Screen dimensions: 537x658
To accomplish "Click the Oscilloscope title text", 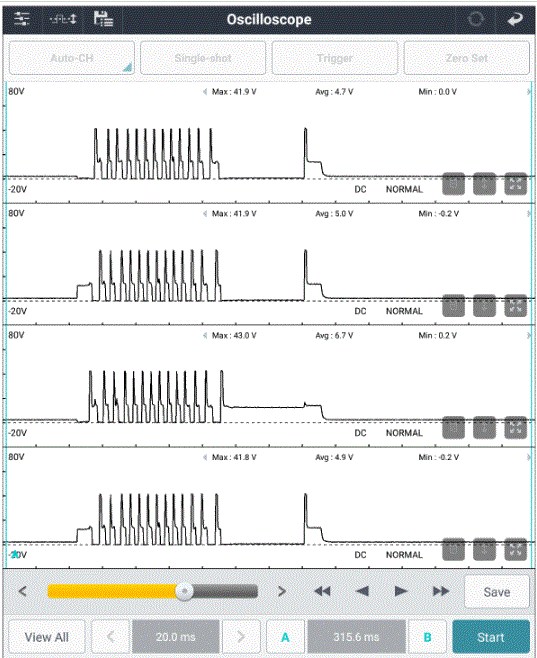I will tap(269, 19).
